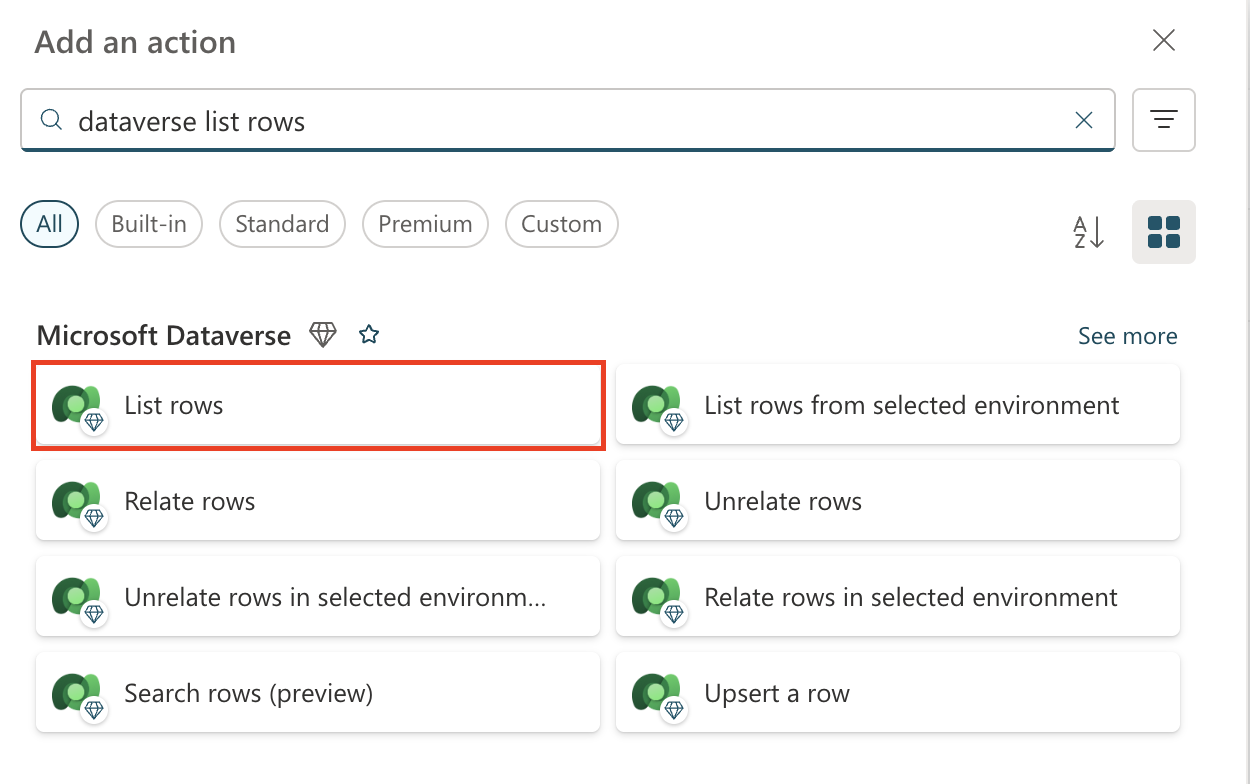The image size is (1250, 784).
Task: Switch to the Custom filter pill
Action: click(561, 224)
